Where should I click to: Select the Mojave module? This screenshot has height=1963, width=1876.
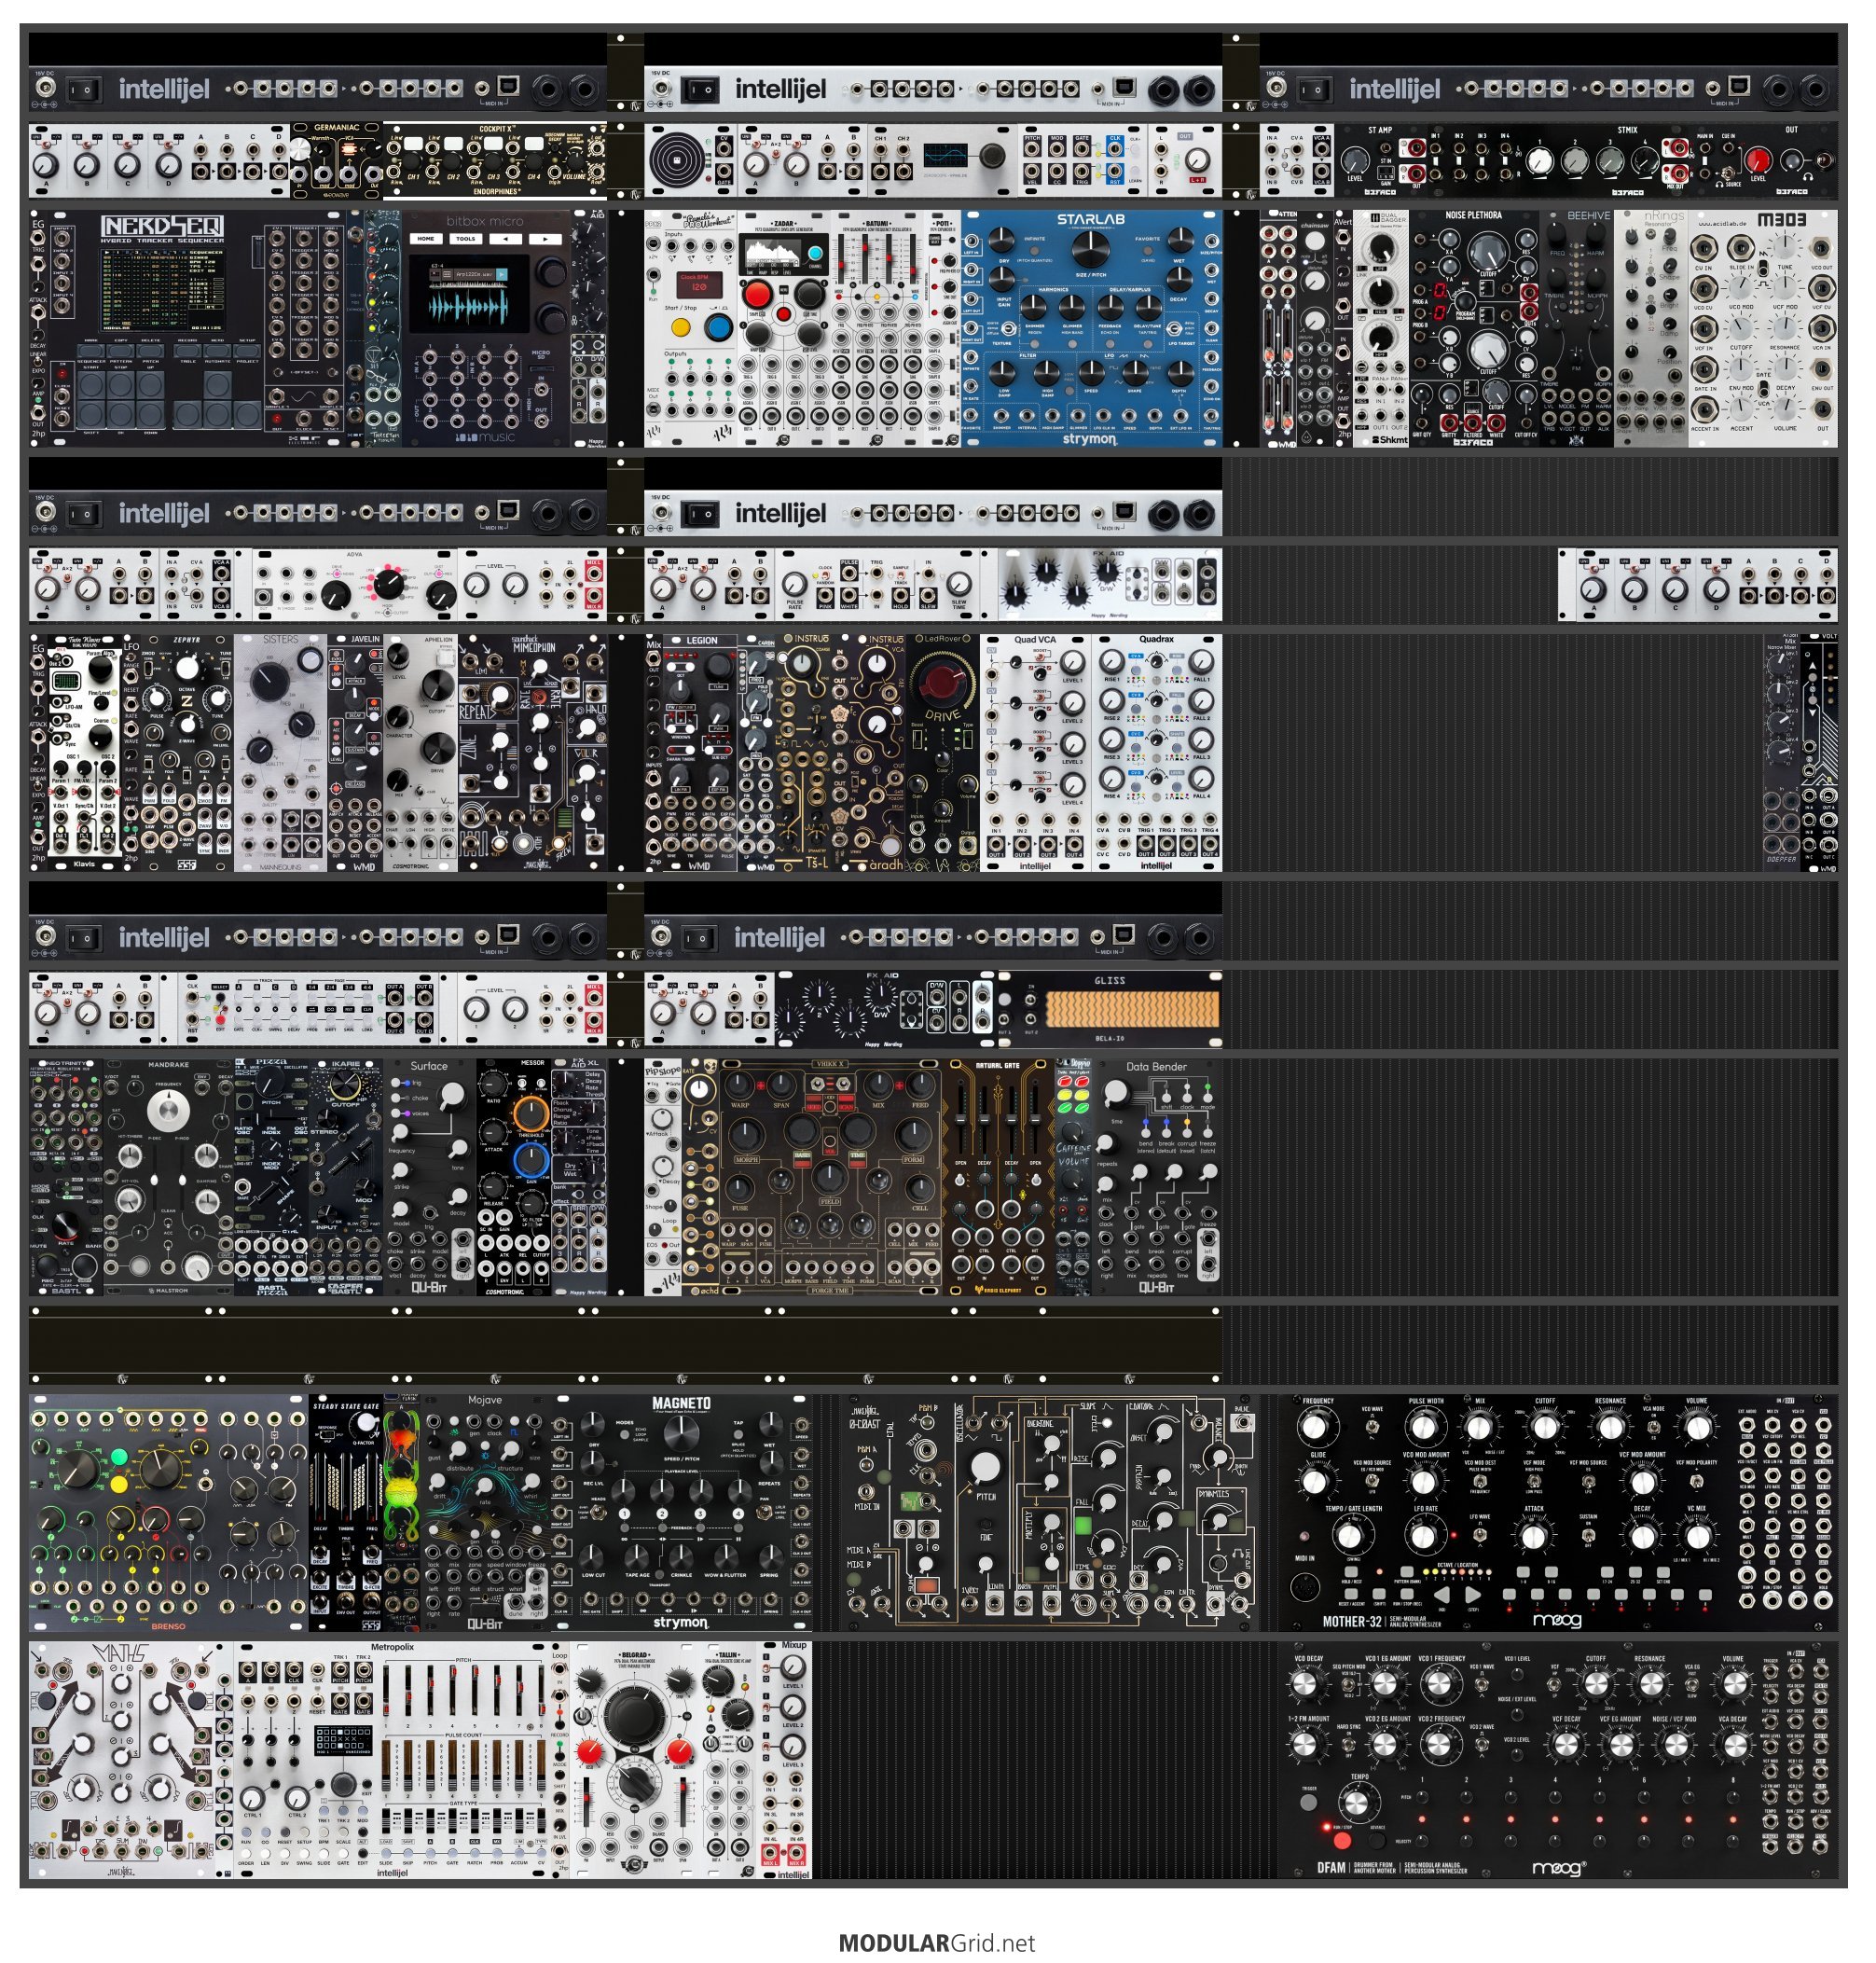click(x=485, y=1513)
